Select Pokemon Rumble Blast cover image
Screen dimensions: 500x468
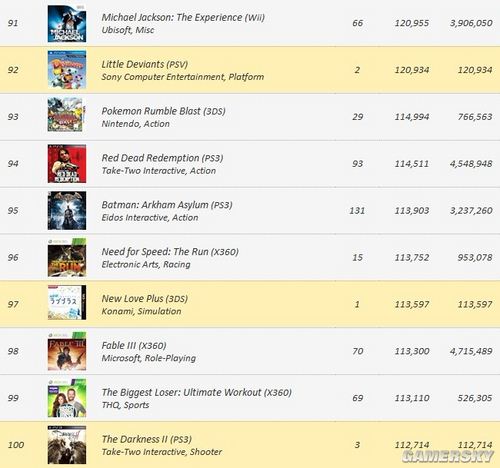click(67, 114)
